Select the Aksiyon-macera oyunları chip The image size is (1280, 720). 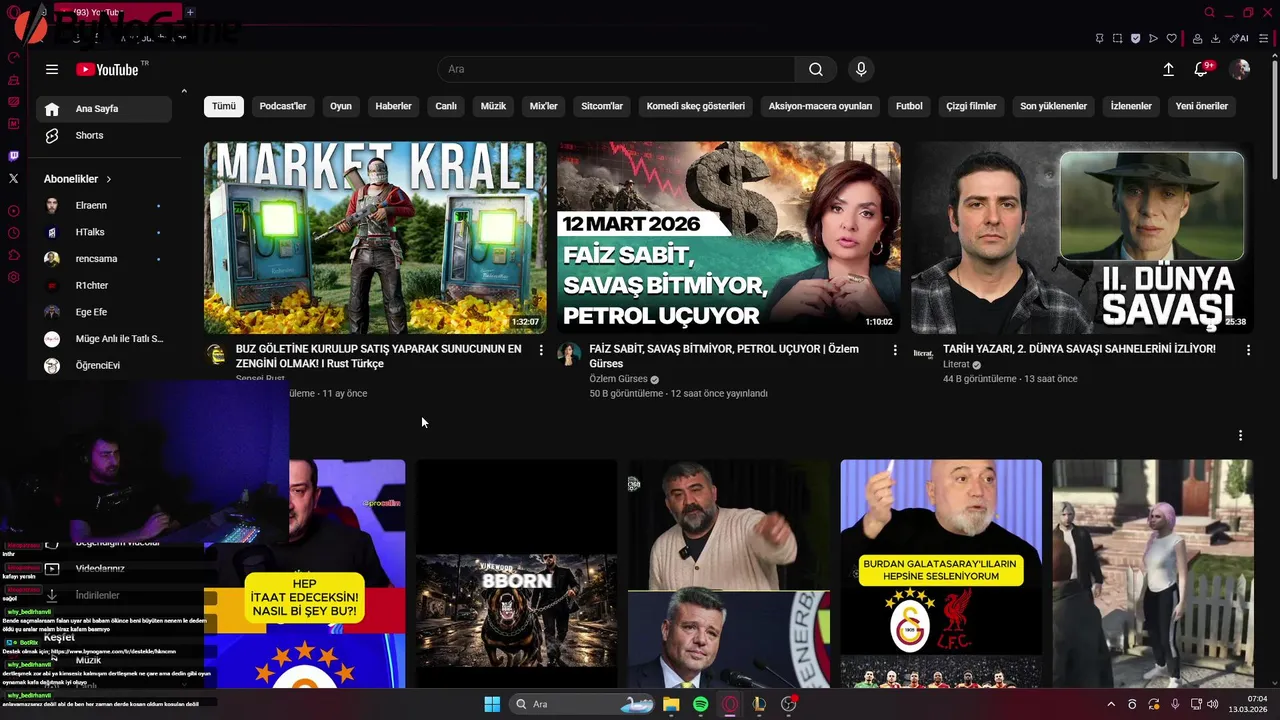[x=820, y=106]
